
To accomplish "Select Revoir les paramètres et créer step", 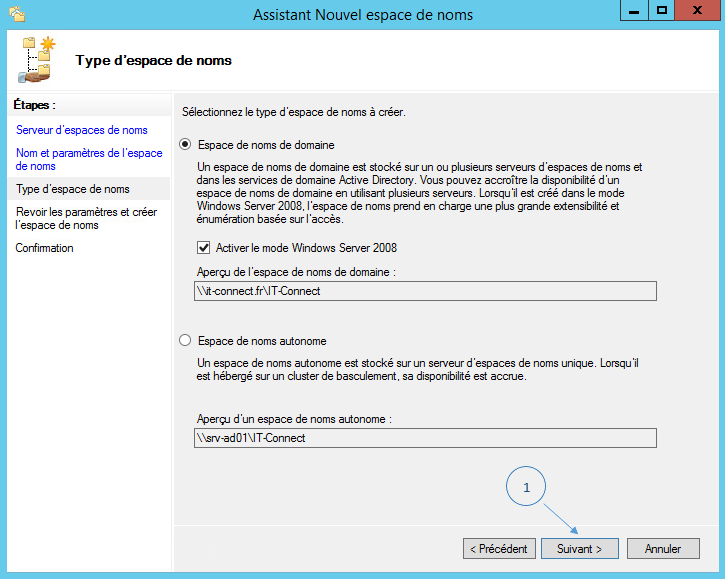I will click(86, 218).
